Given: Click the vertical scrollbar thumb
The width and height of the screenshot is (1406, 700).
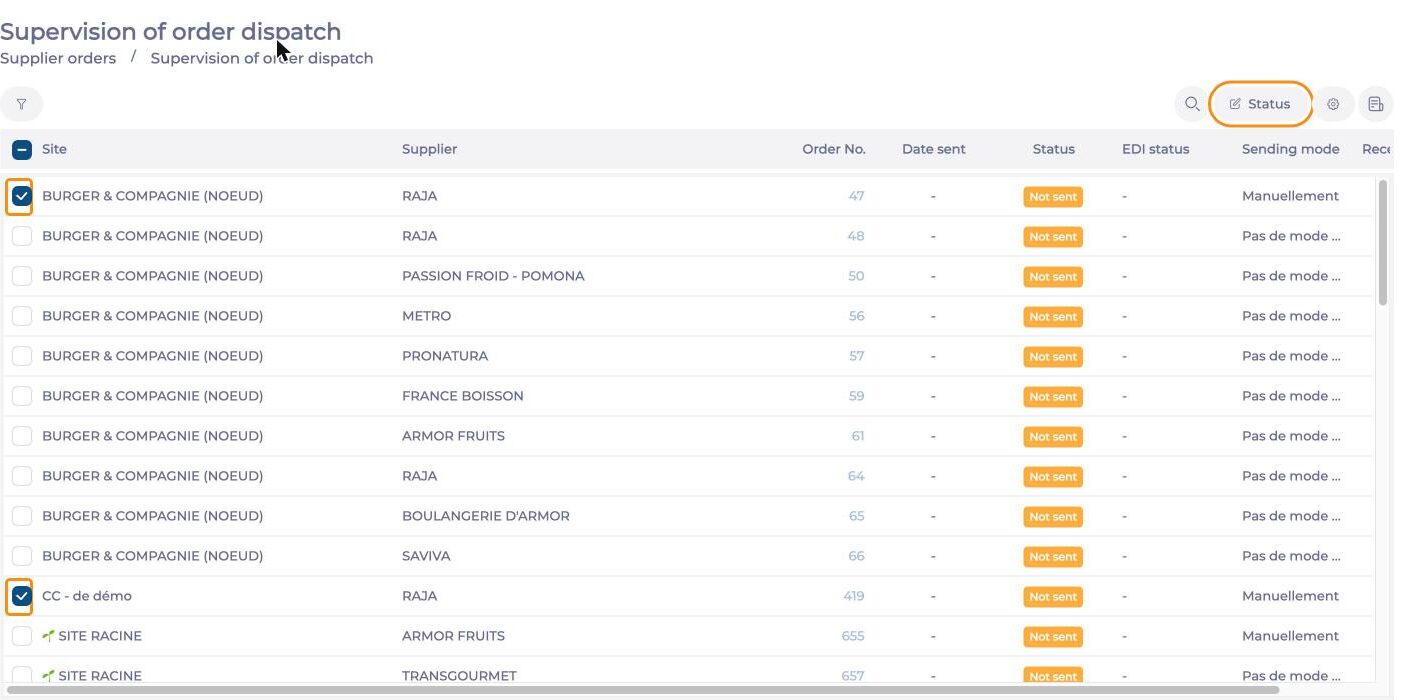Looking at the screenshot, I should [x=1383, y=242].
